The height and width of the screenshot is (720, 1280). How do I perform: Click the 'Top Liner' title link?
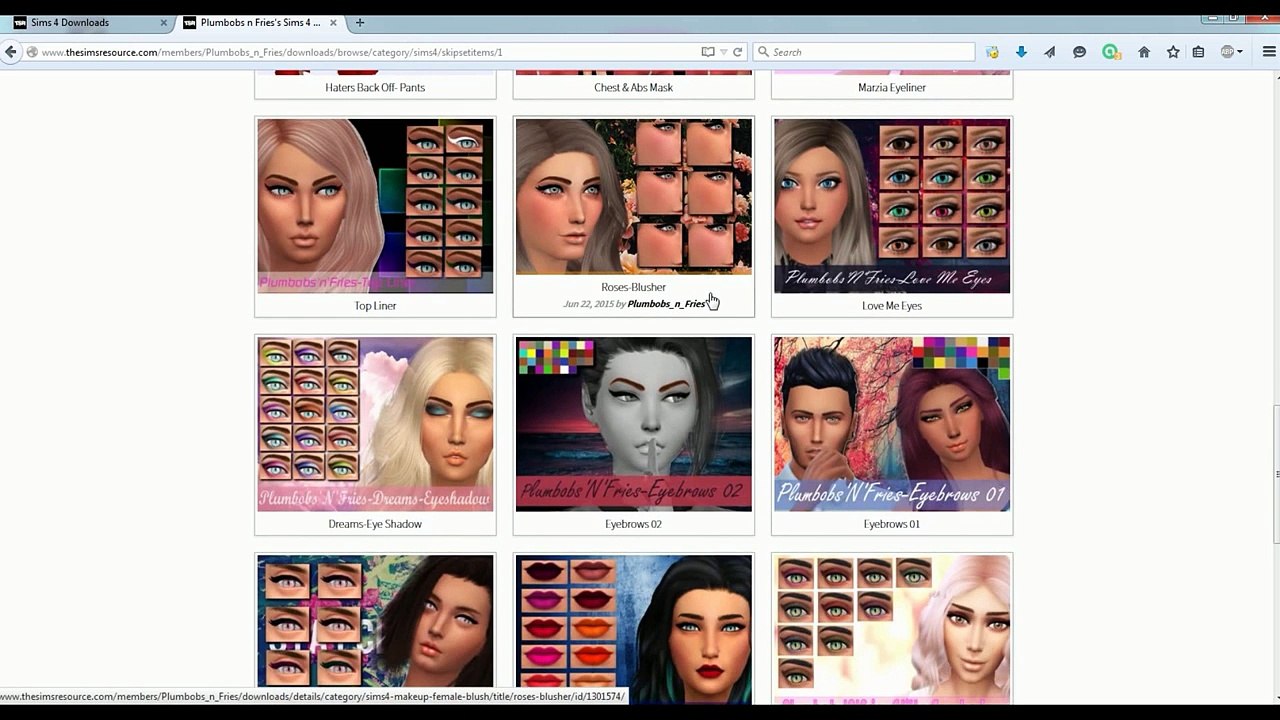(375, 306)
